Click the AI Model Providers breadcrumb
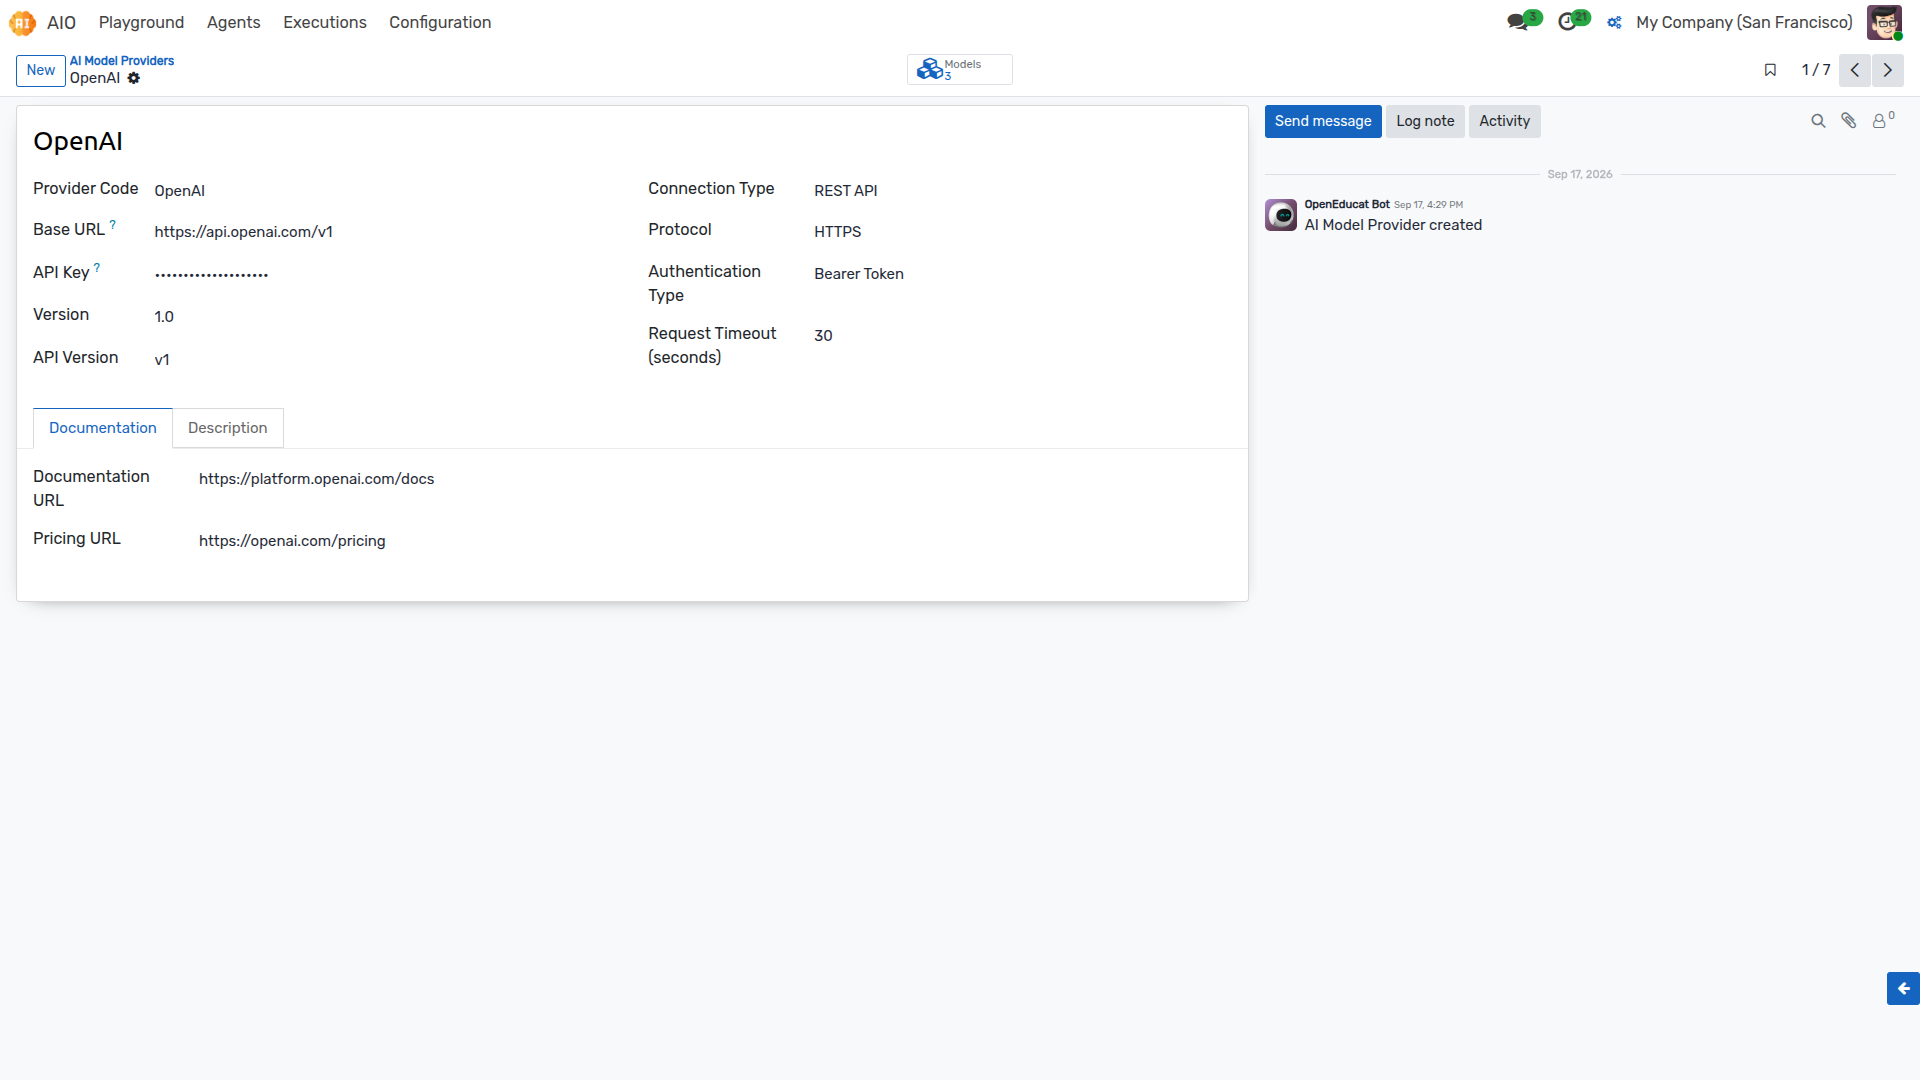 pyautogui.click(x=122, y=61)
